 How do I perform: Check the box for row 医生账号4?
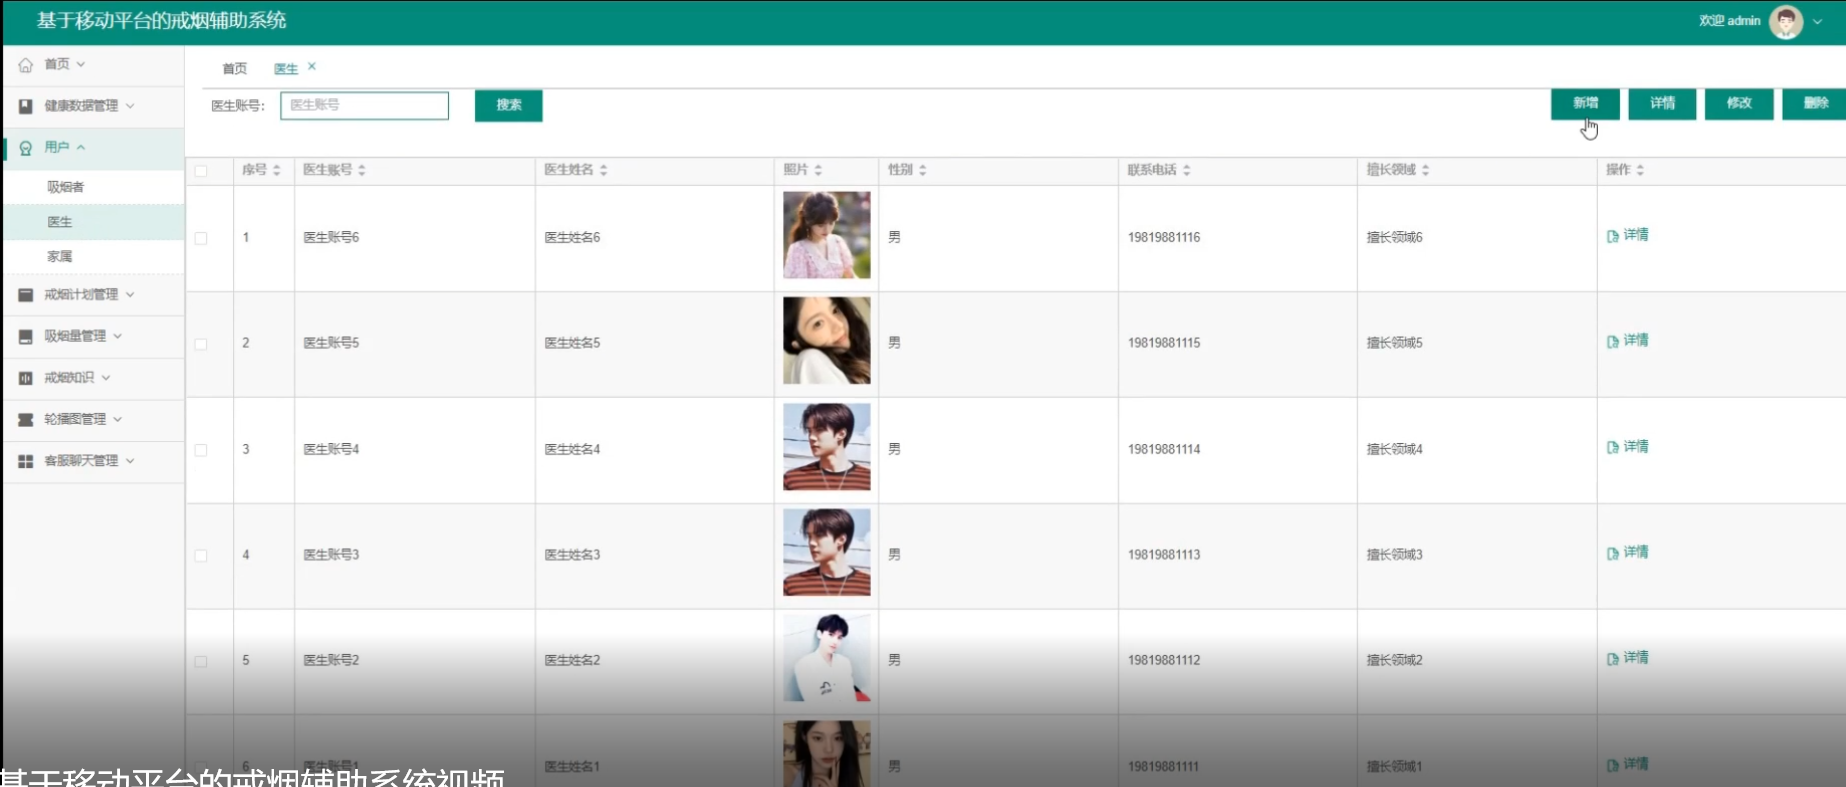[201, 450]
